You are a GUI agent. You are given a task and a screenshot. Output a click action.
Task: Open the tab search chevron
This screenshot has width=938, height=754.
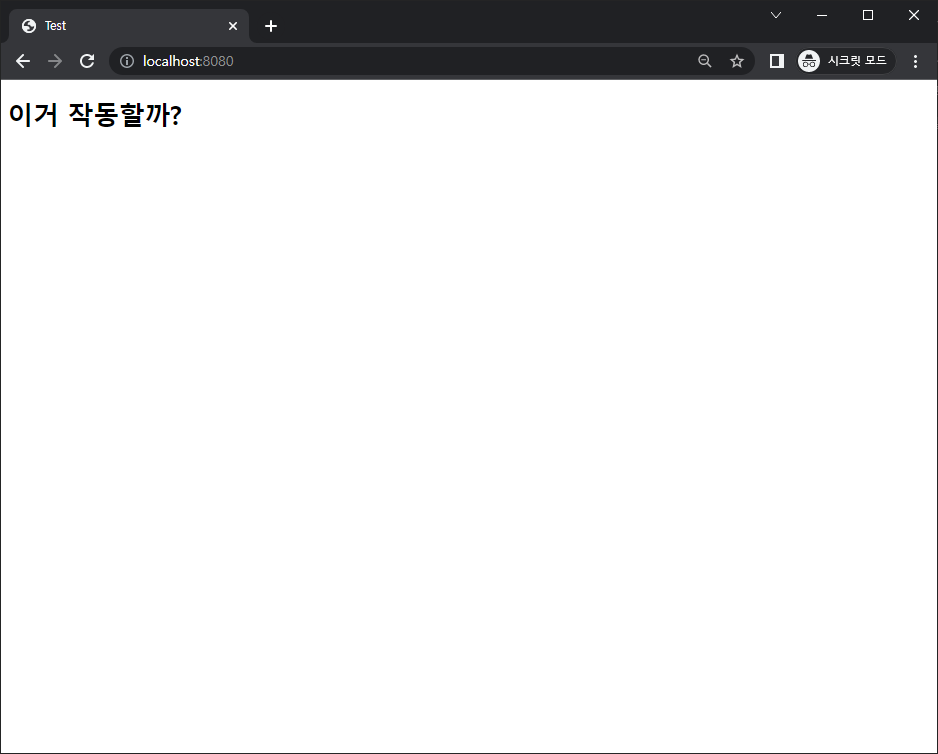coord(776,15)
